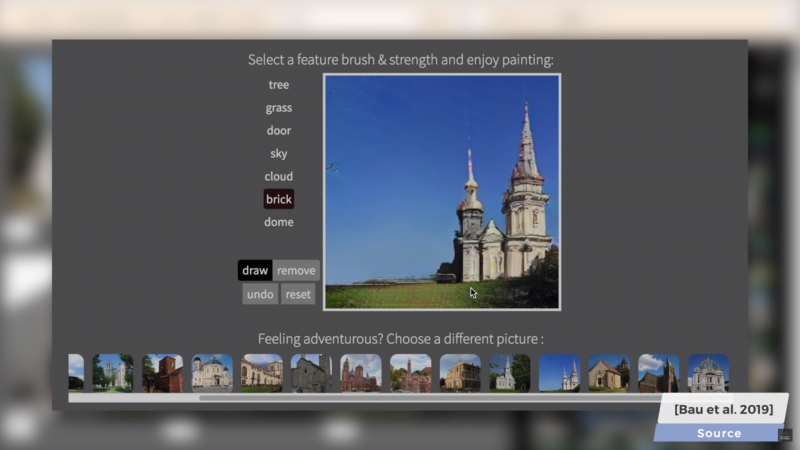
Task: Pick the door feature brush
Action: click(x=278, y=131)
